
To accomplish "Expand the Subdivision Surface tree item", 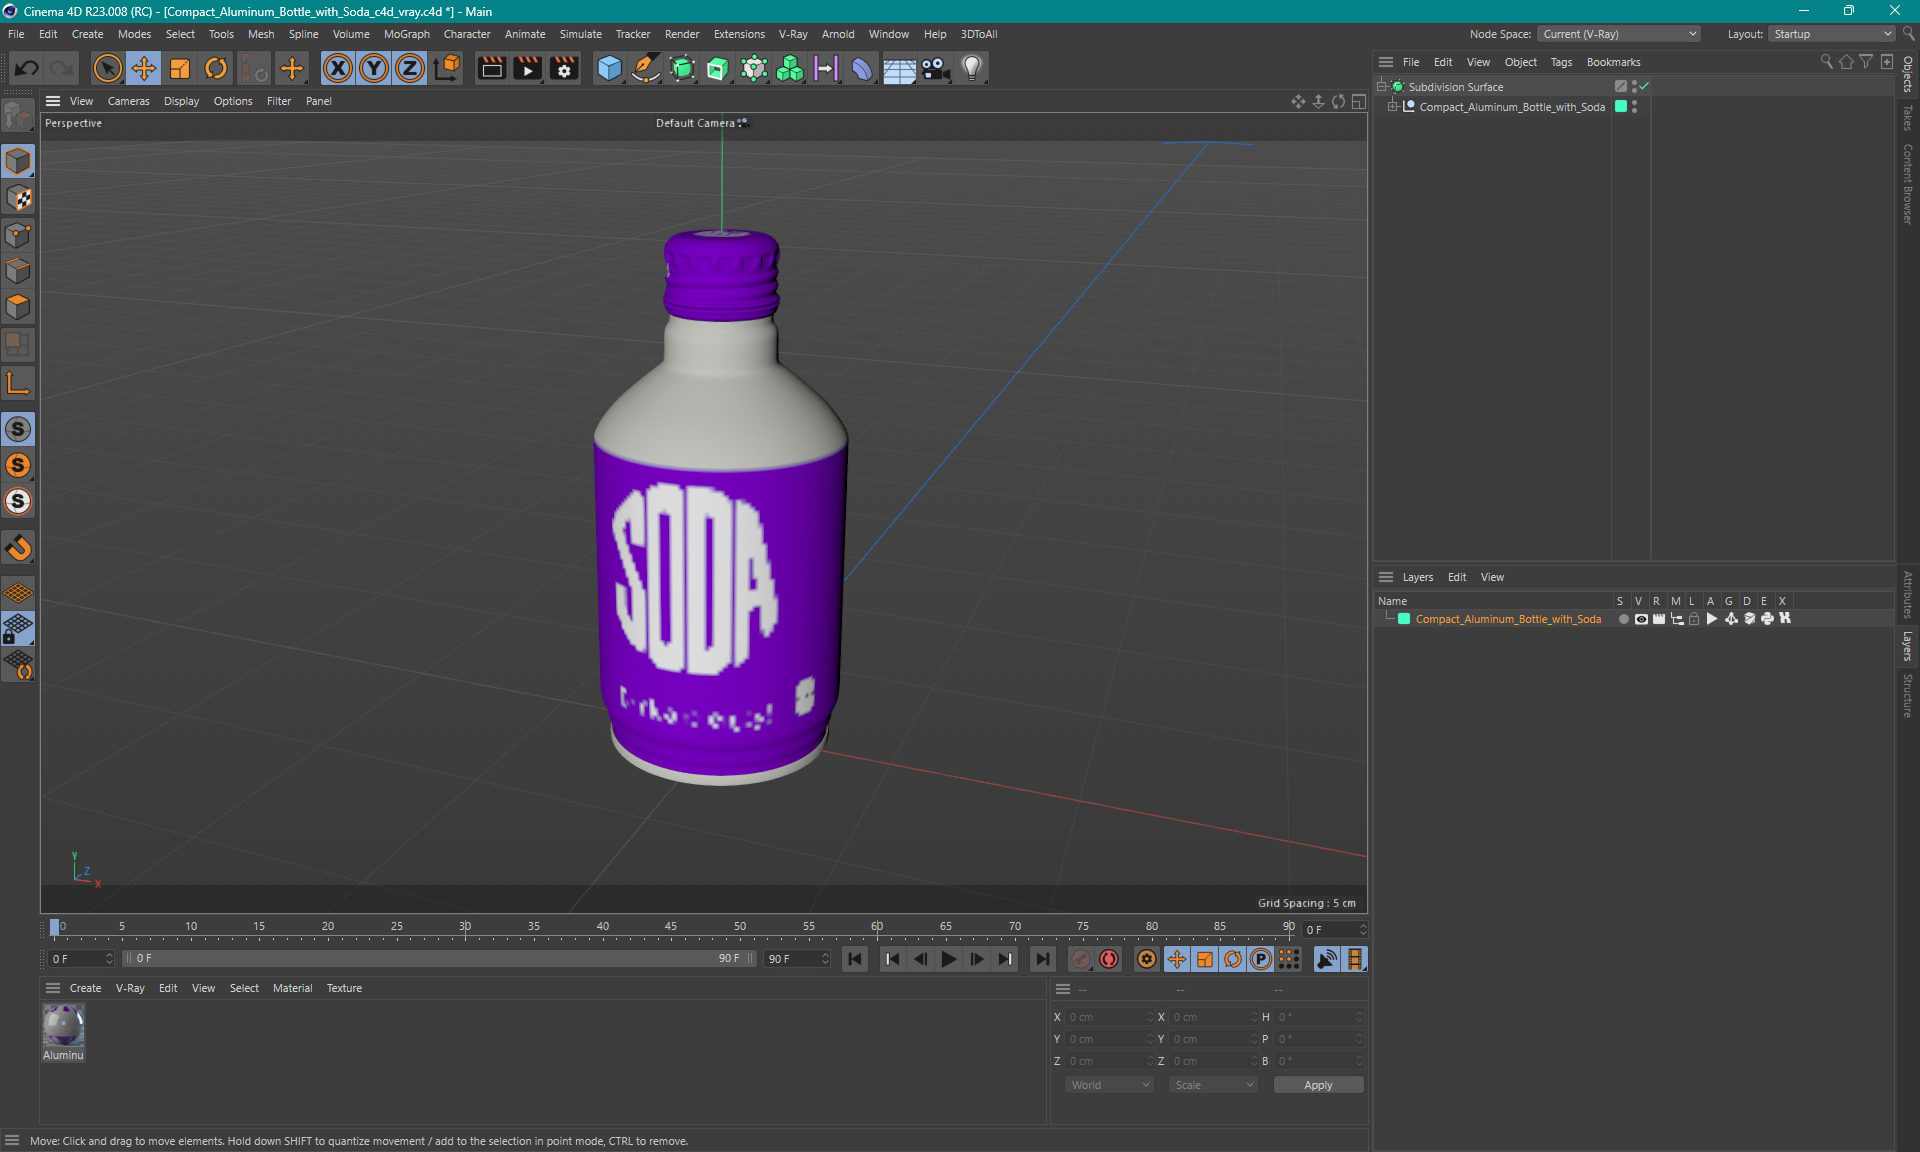I will (1382, 87).
